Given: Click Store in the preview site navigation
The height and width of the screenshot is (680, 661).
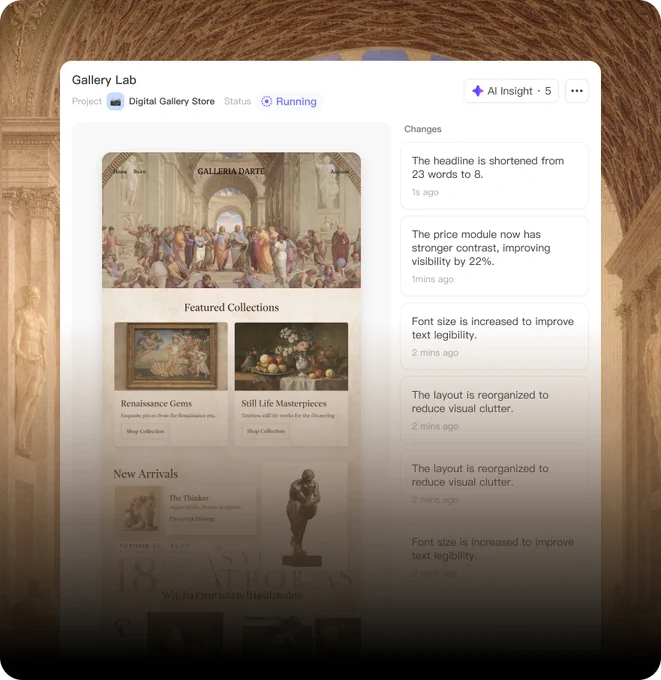Looking at the screenshot, I should coord(139,172).
